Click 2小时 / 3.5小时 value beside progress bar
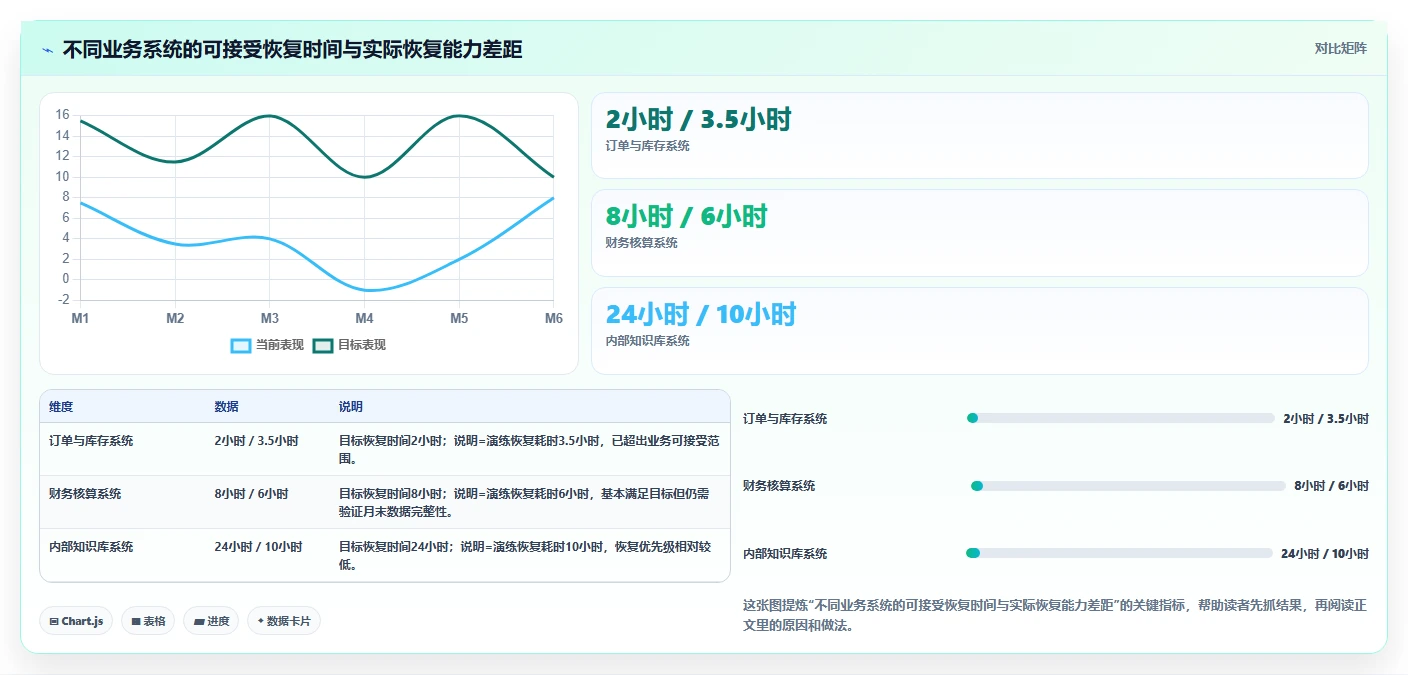 (x=1326, y=419)
